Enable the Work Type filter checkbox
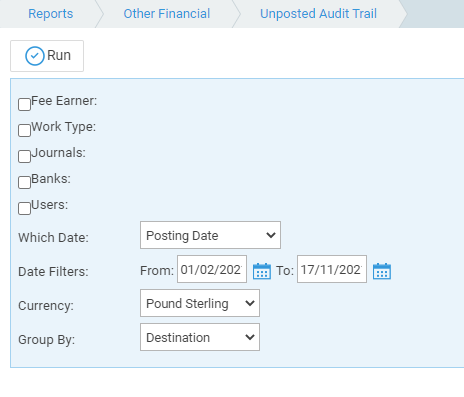 pos(24,130)
